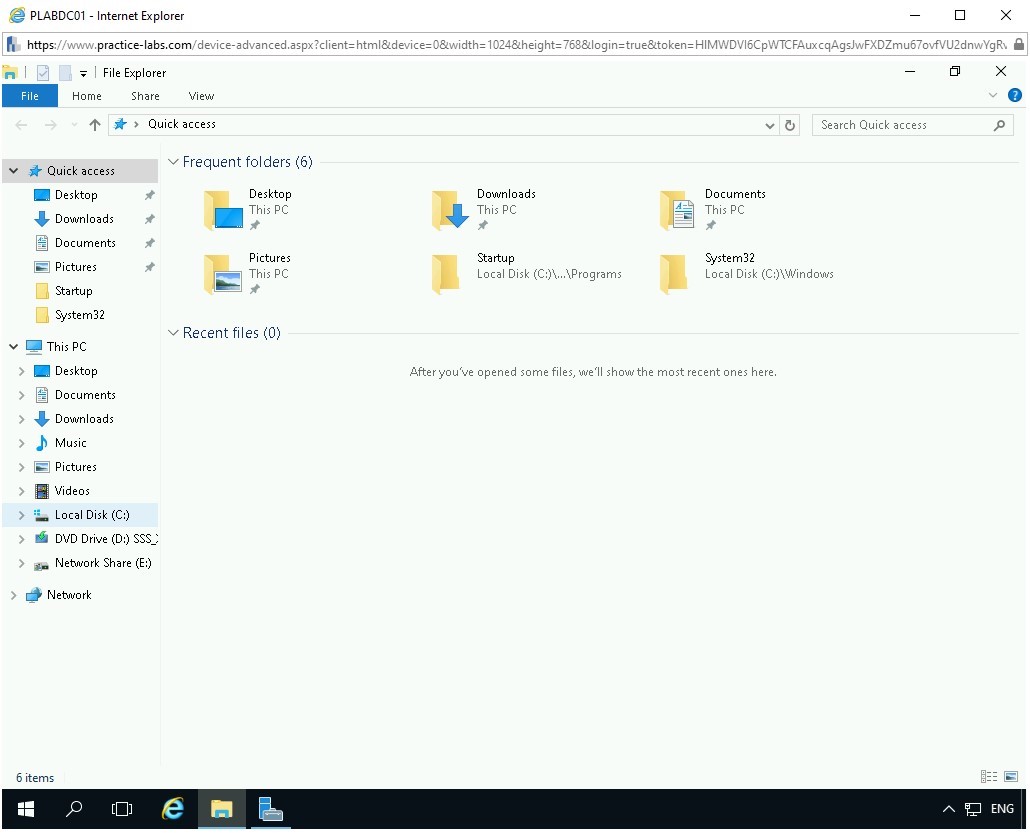Image resolution: width=1030 pixels, height=833 pixels.
Task: Expand Music under This PC
Action: [x=21, y=443]
